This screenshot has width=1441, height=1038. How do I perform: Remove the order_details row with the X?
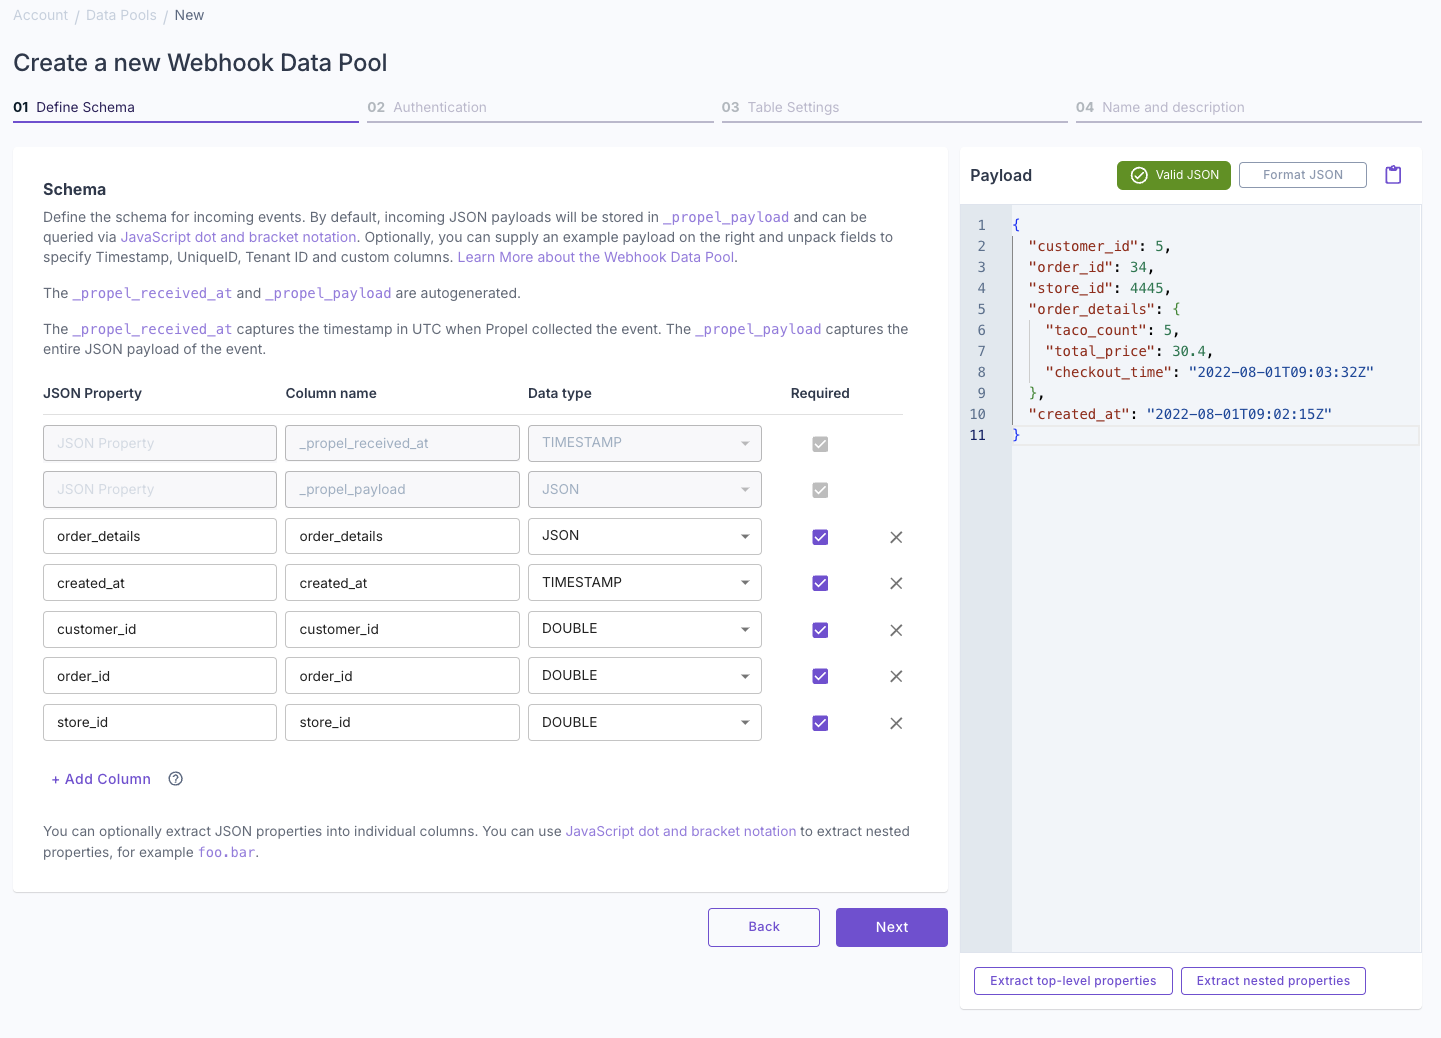pyautogui.click(x=896, y=537)
